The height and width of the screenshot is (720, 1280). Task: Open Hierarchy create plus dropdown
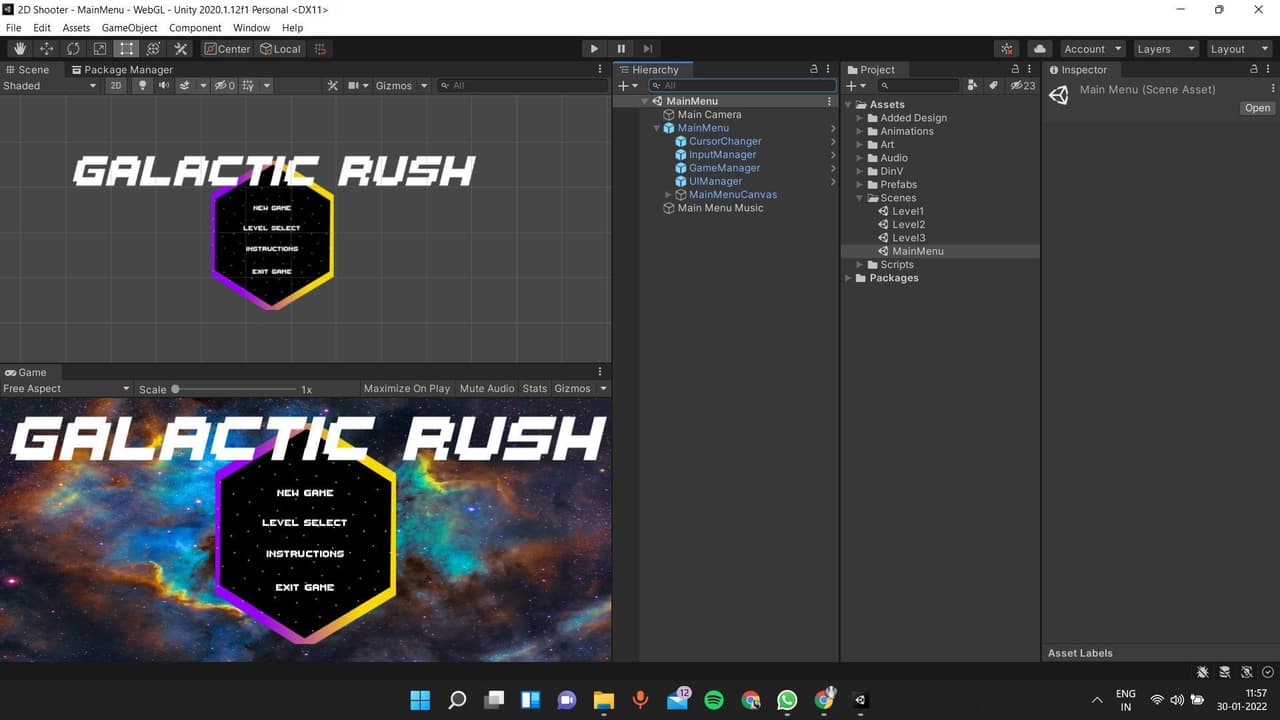click(627, 86)
